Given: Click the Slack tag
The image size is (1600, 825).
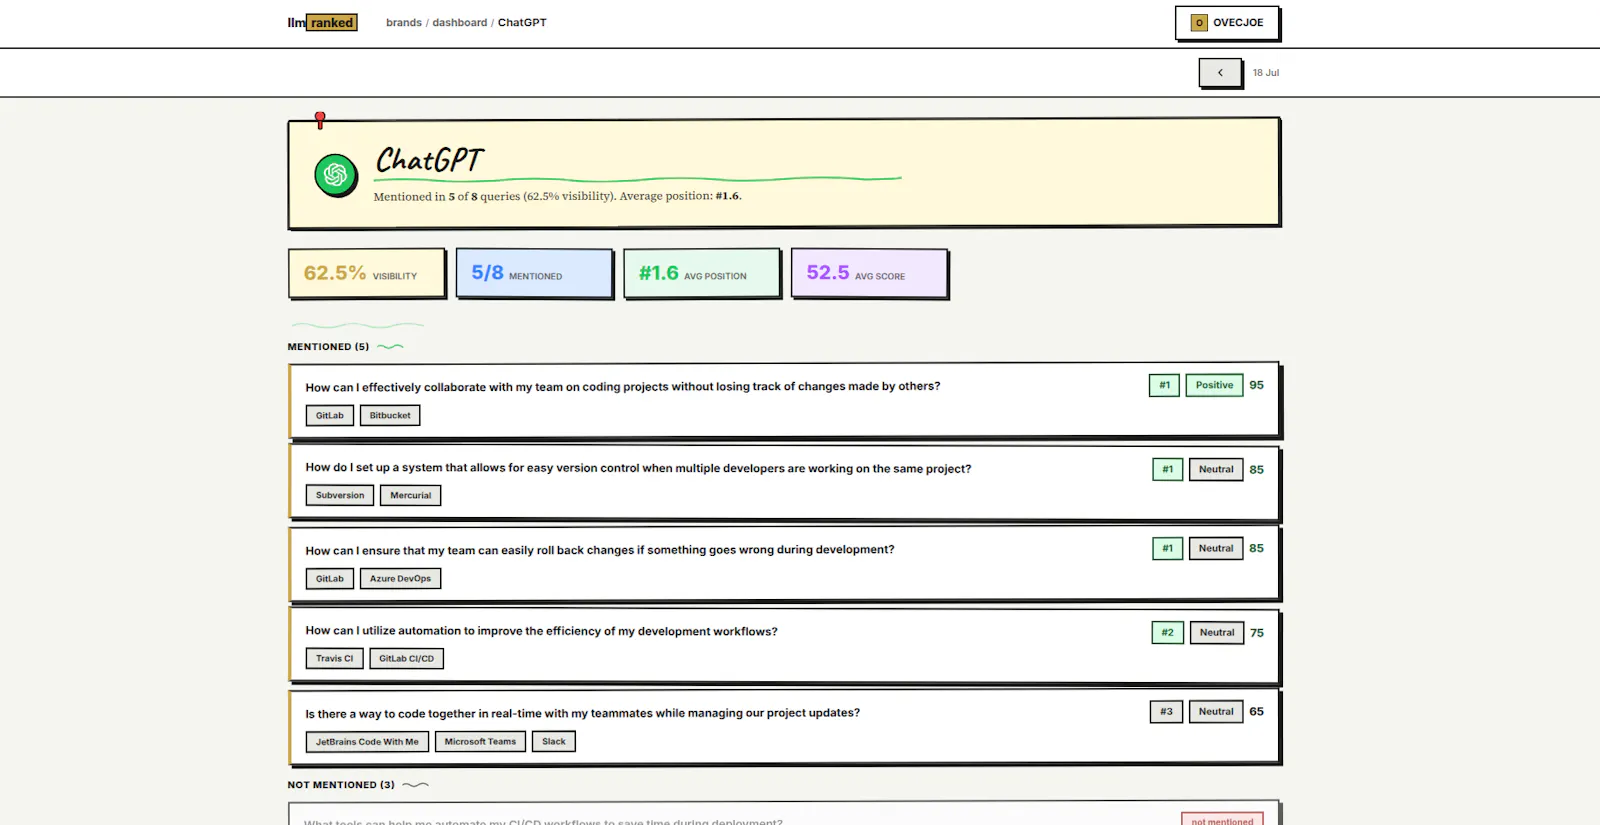Looking at the screenshot, I should click(554, 741).
